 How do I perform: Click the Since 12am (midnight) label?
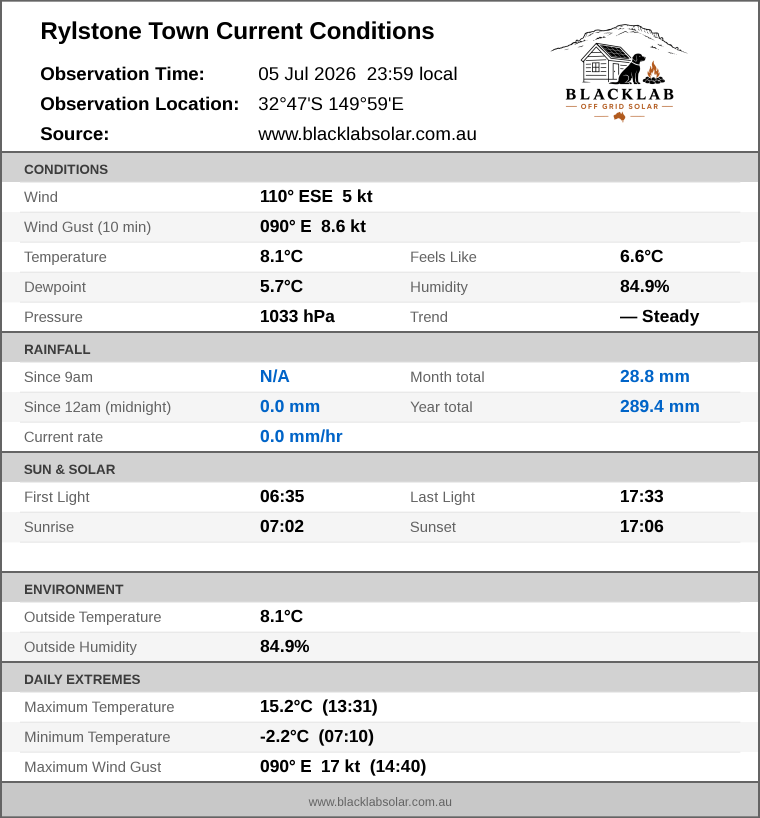click(98, 407)
